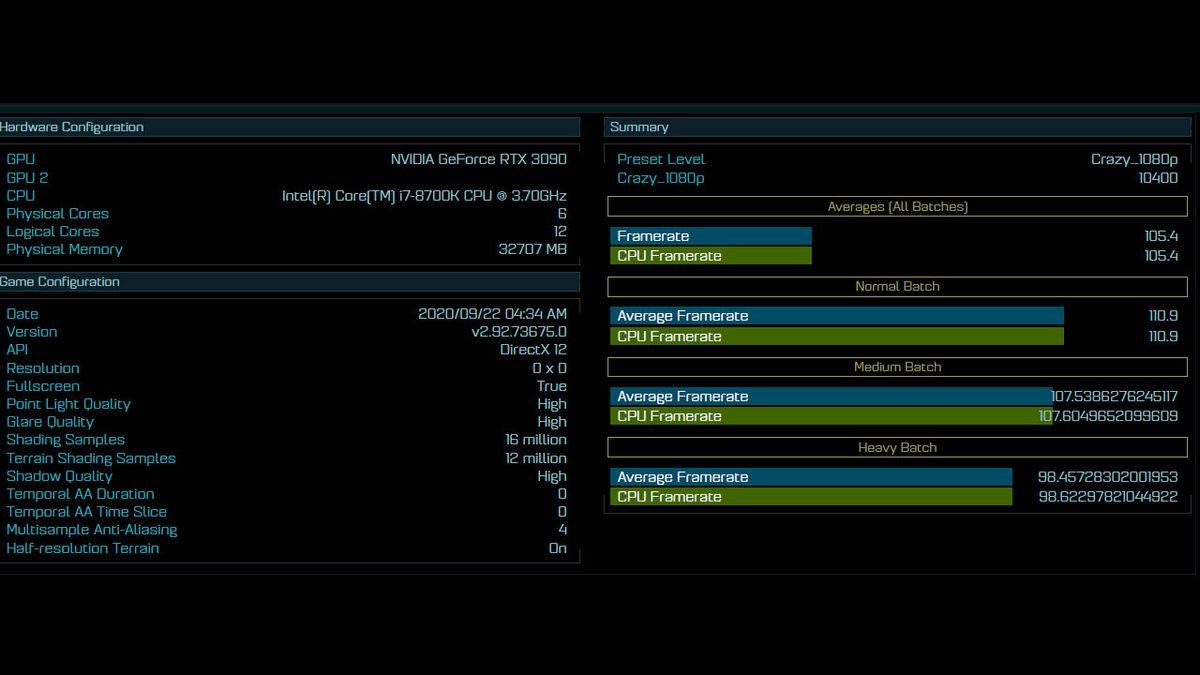
Task: Open the Point Light Quality setting
Action: 68,404
